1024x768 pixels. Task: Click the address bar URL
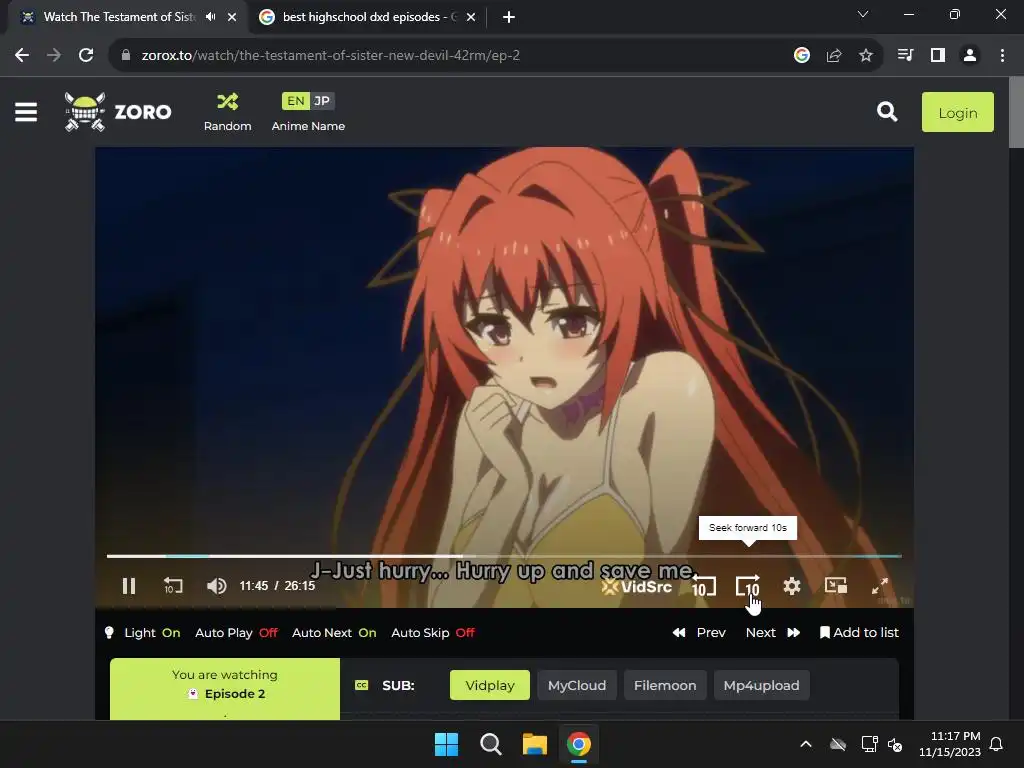coord(330,56)
